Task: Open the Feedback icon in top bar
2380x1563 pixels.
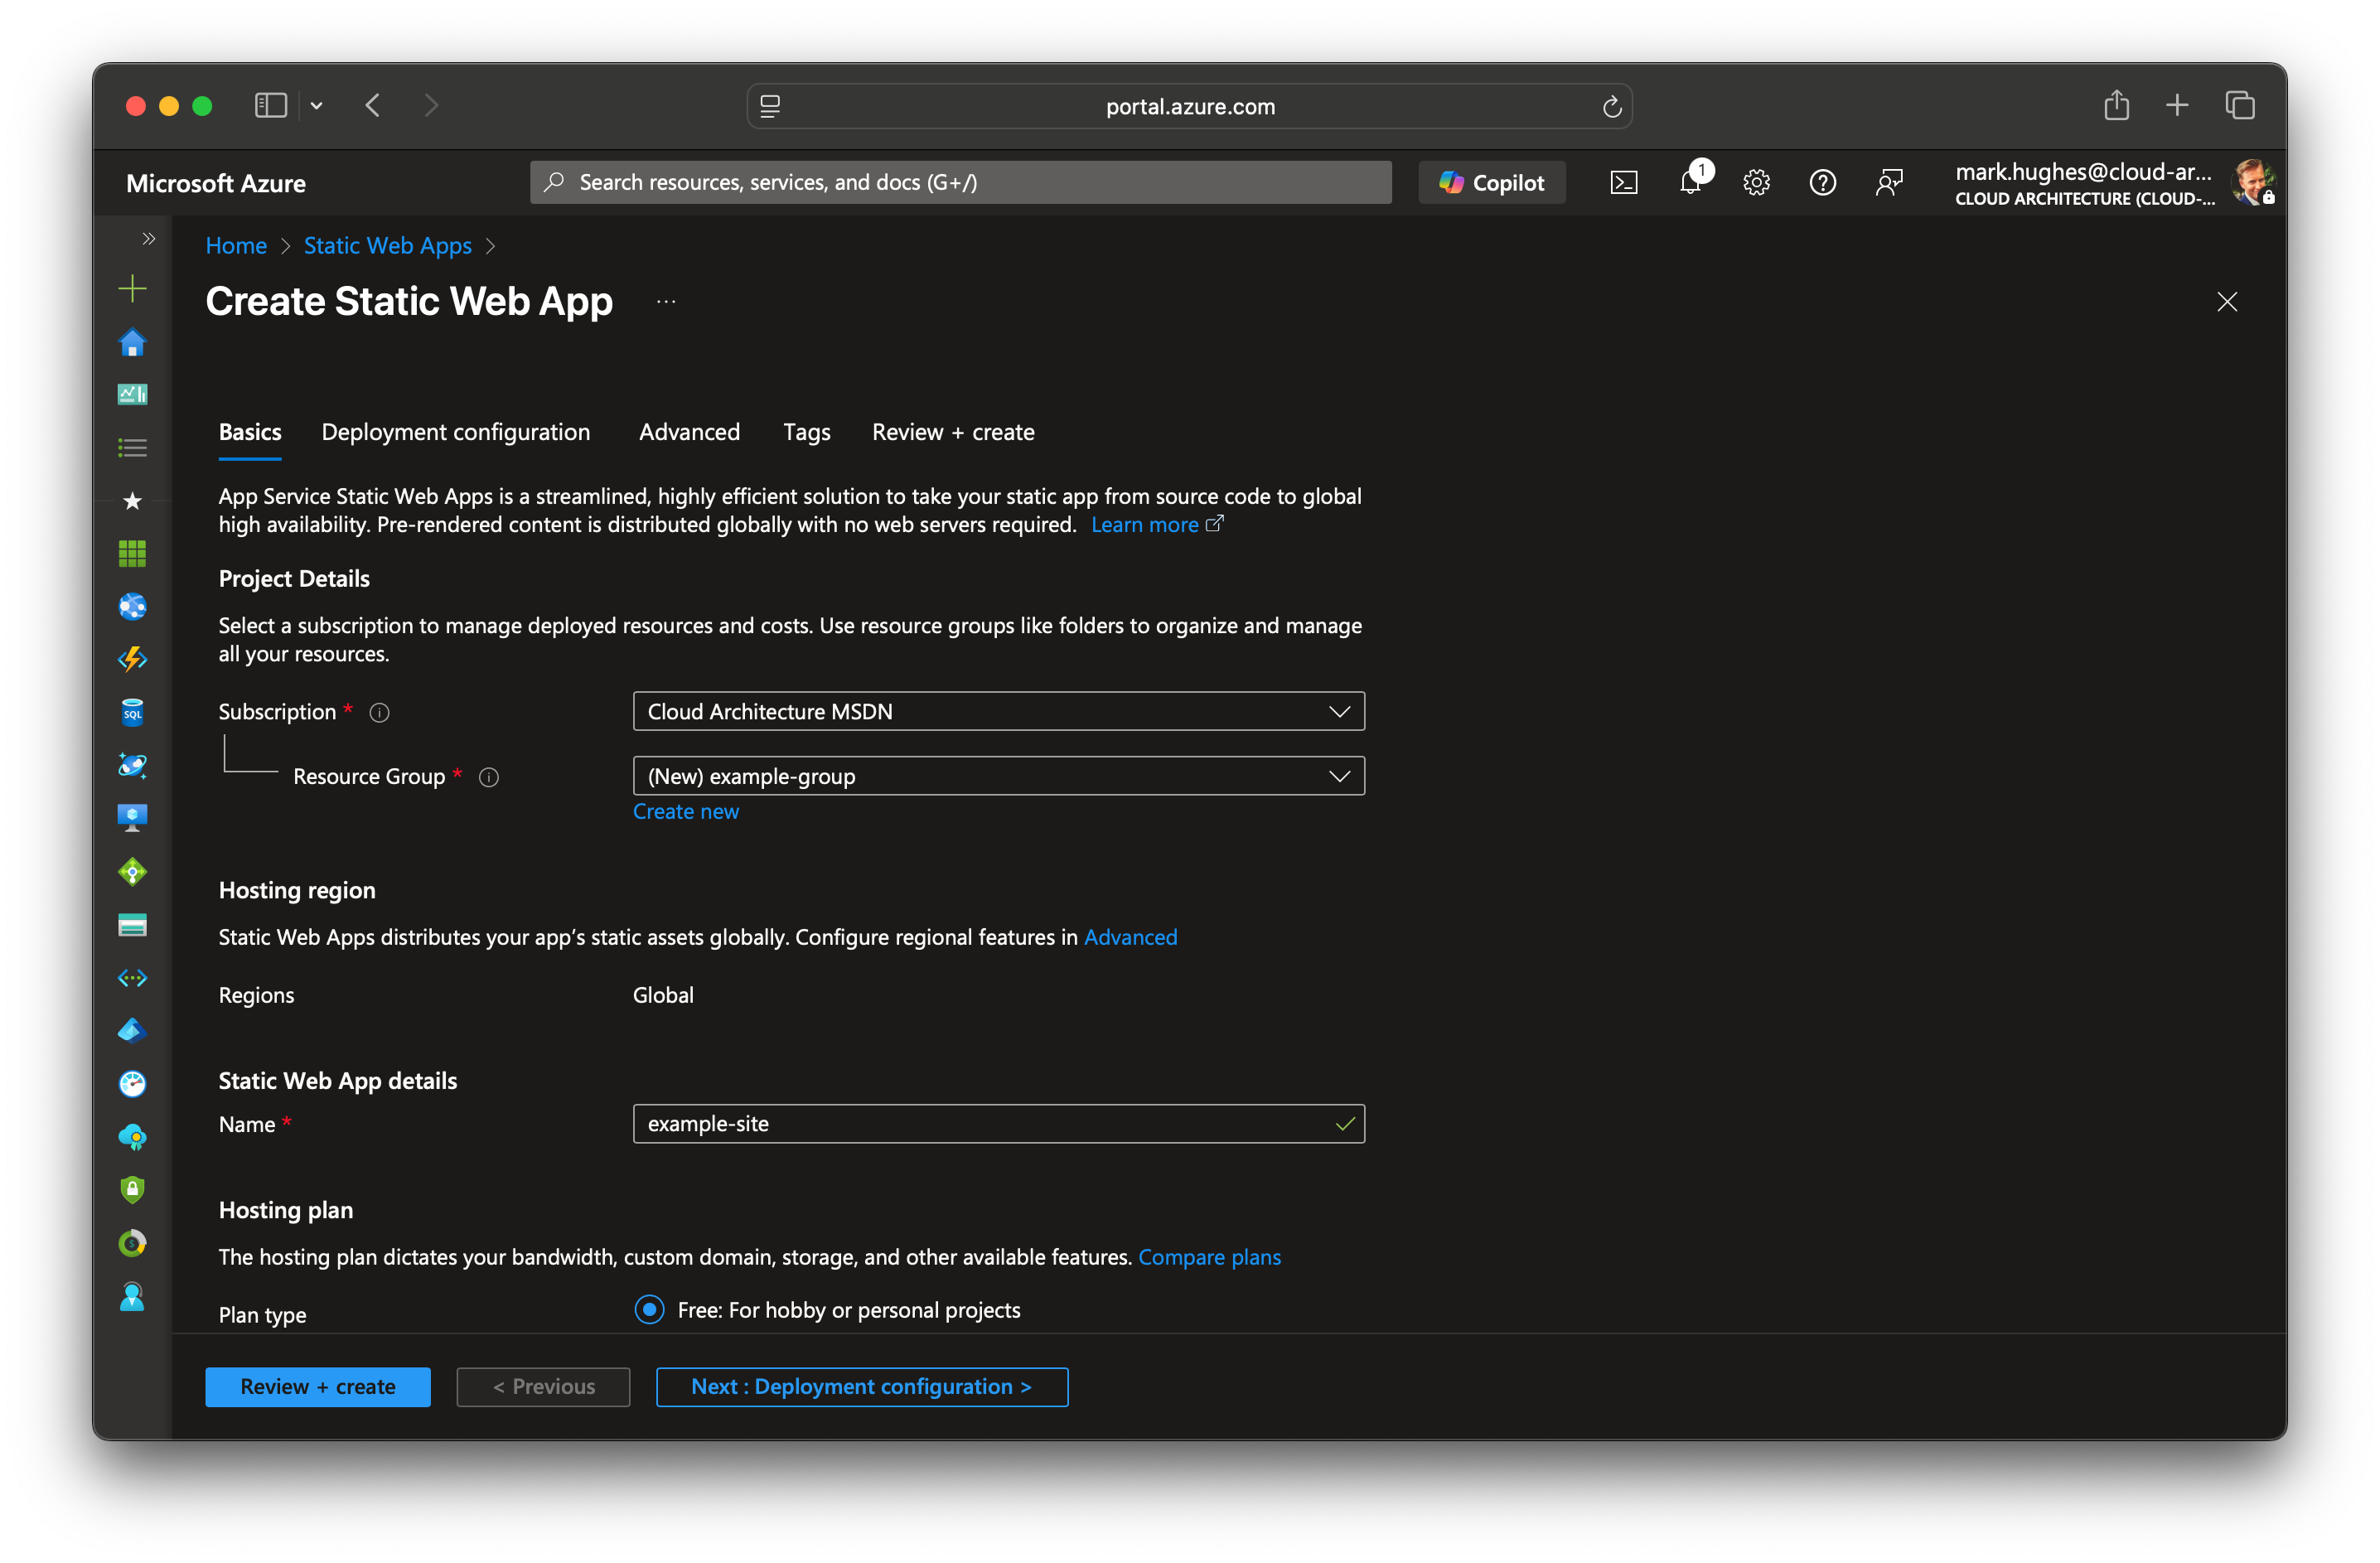Action: (1889, 183)
